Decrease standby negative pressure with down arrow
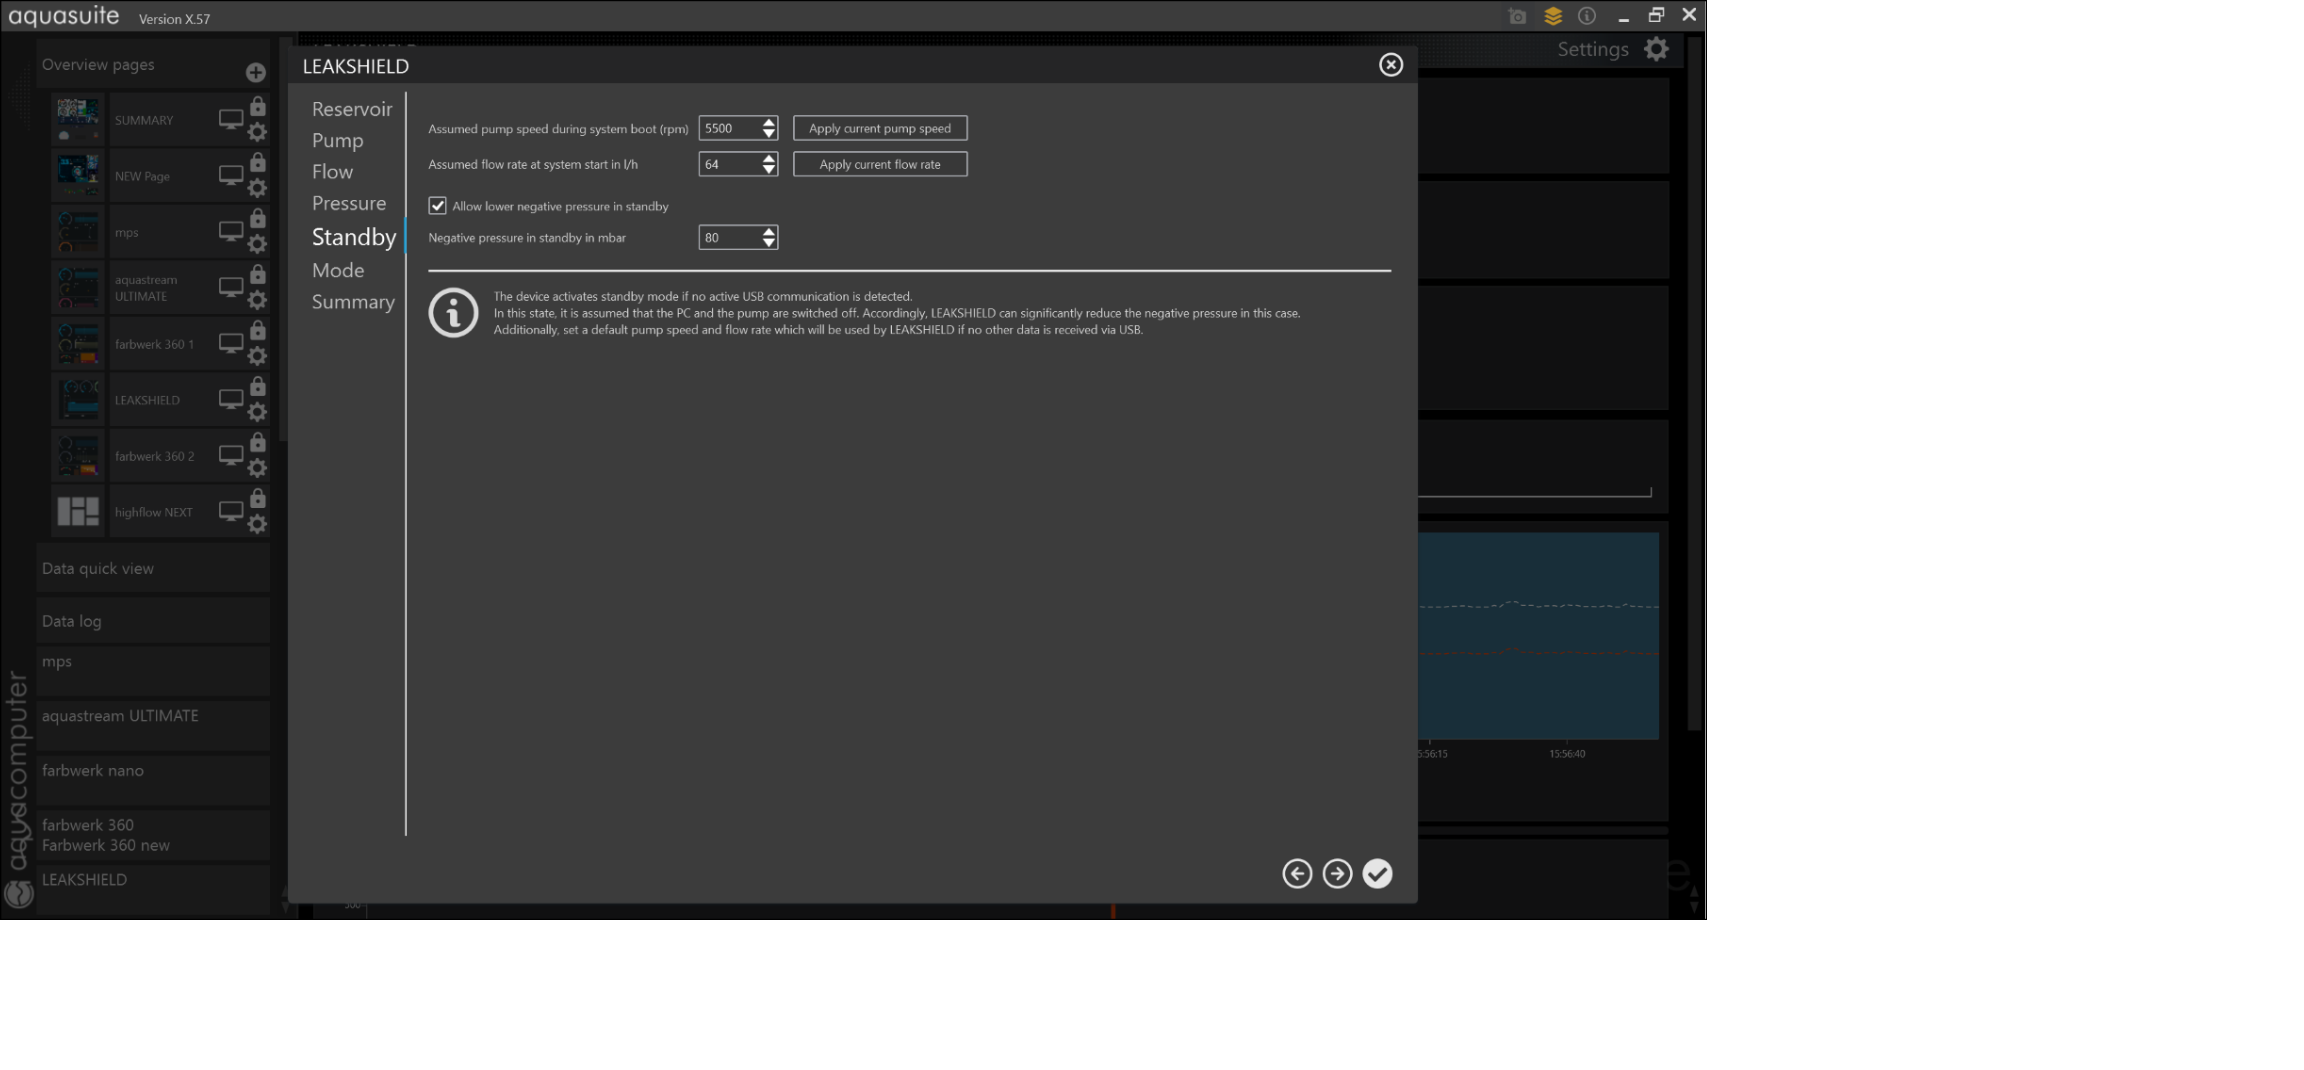The image size is (2304, 1070). (x=768, y=243)
